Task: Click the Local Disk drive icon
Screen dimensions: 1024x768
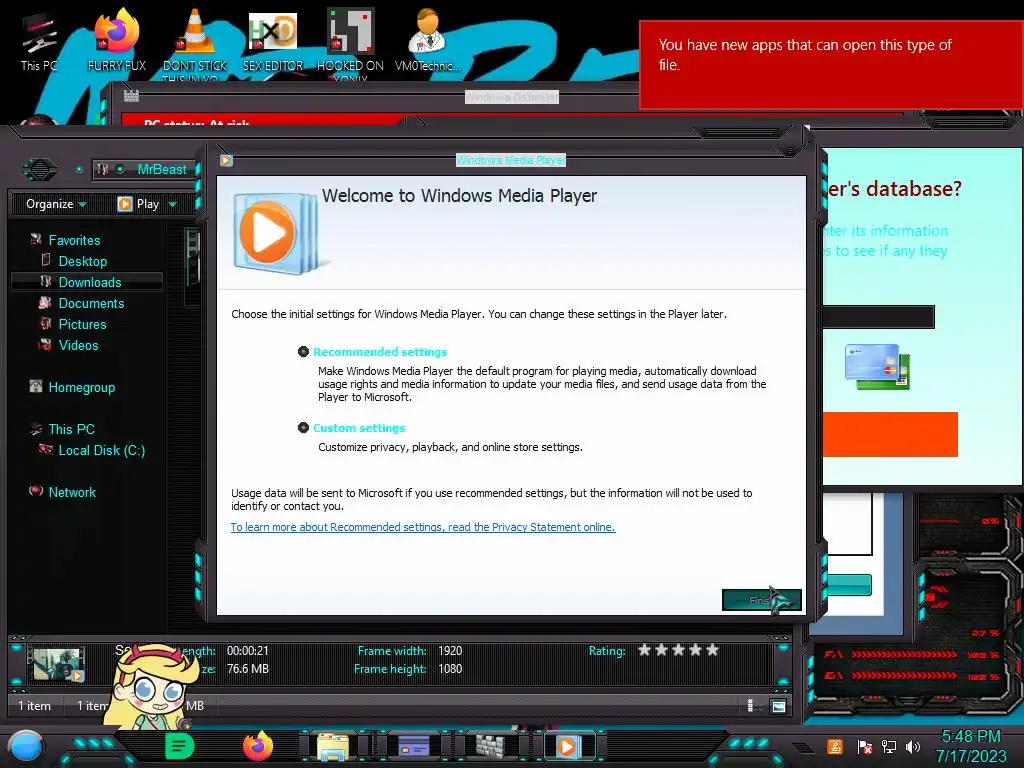Action: [46, 449]
